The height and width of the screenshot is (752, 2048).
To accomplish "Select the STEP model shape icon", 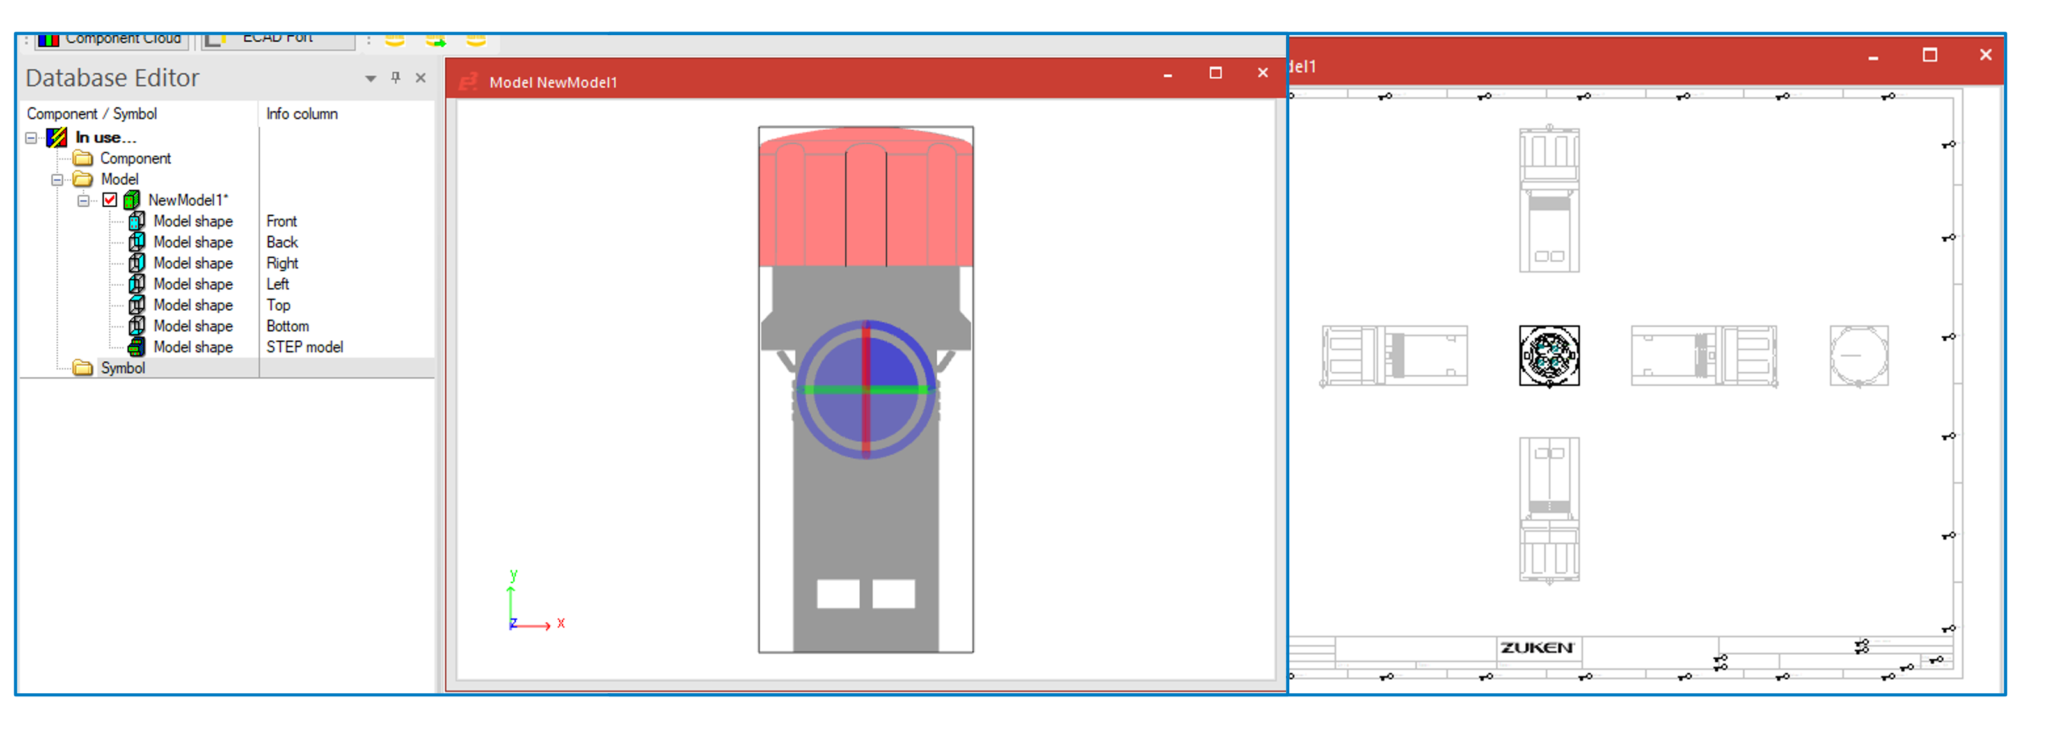I will click(x=137, y=347).
